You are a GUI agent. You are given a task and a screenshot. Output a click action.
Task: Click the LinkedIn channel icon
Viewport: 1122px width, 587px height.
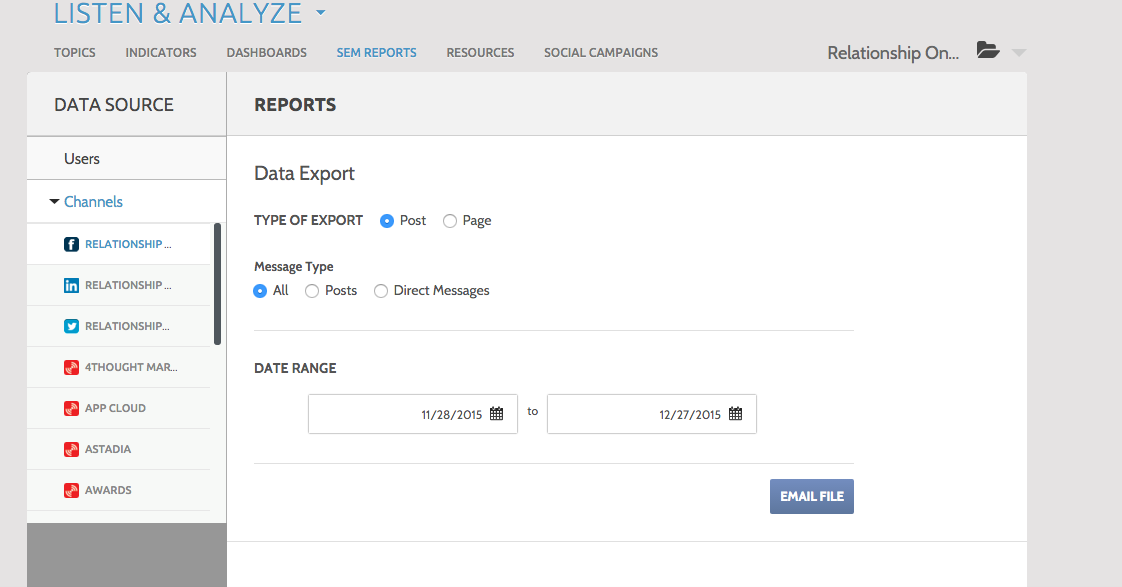(71, 286)
